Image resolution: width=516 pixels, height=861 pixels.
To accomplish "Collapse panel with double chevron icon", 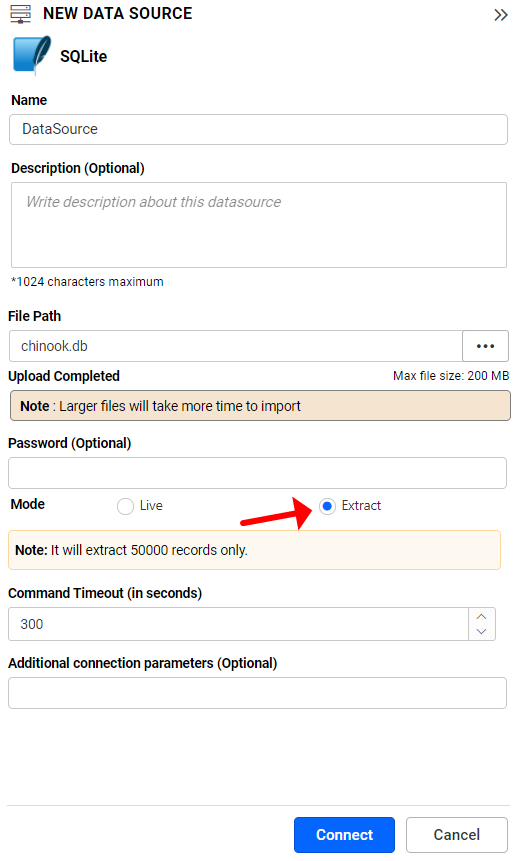I will 501,15.
